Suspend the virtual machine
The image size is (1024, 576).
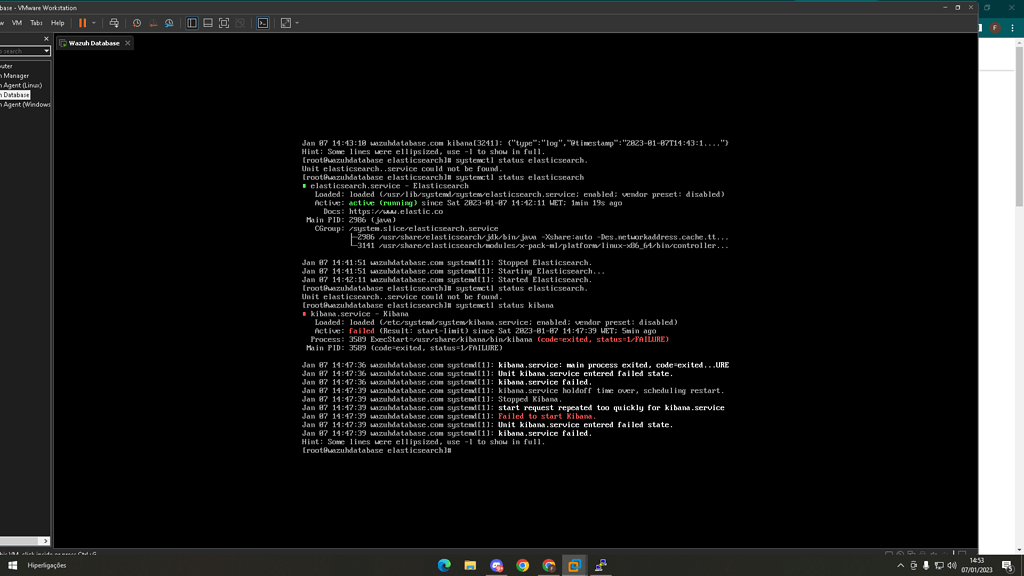coord(83,22)
